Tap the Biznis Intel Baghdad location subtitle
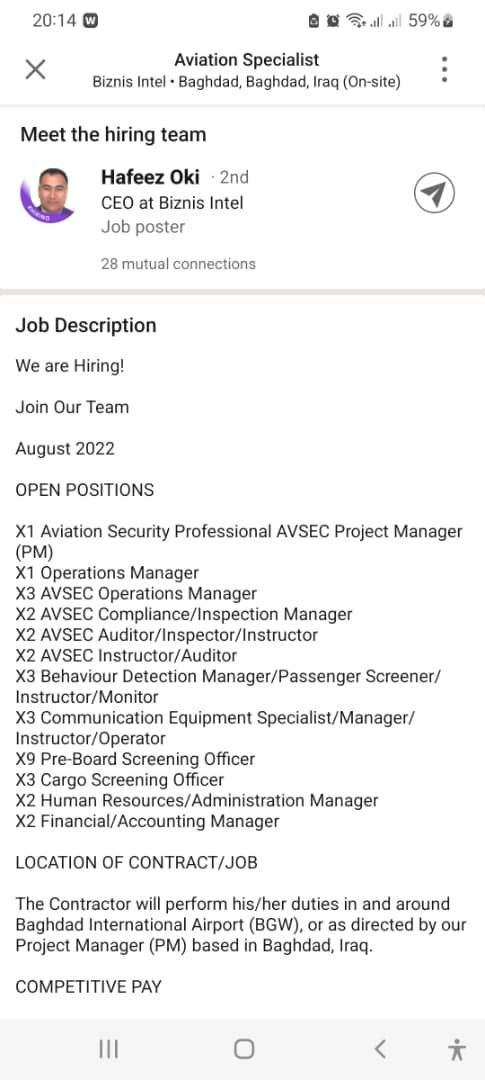 [x=247, y=82]
